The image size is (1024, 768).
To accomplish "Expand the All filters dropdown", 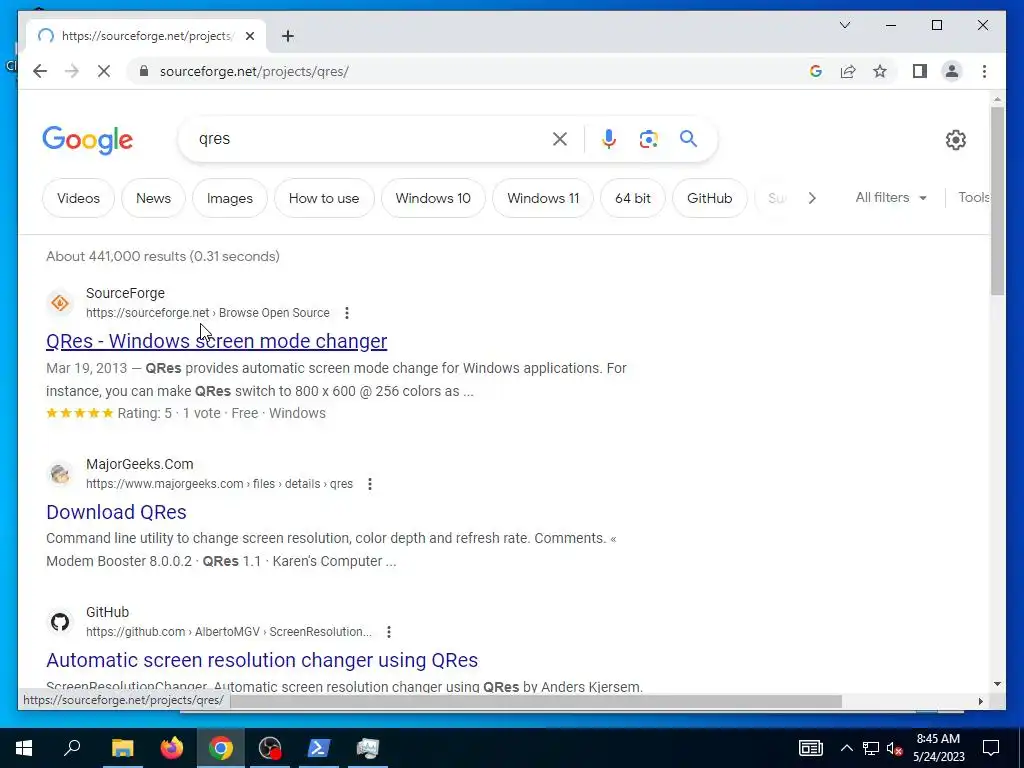I will (x=891, y=197).
